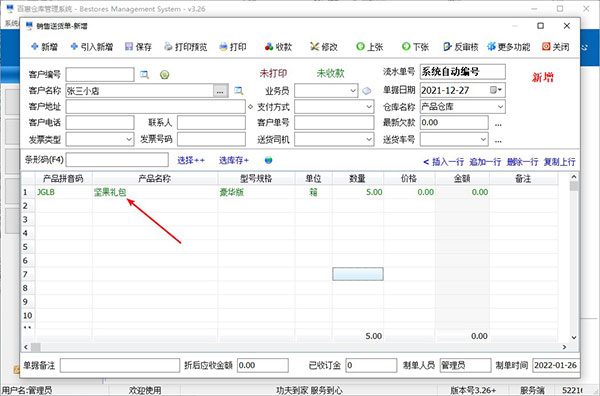Click the horizontal scrollbar right arrow
This screenshot has height=396, width=600.
(x=564, y=347)
